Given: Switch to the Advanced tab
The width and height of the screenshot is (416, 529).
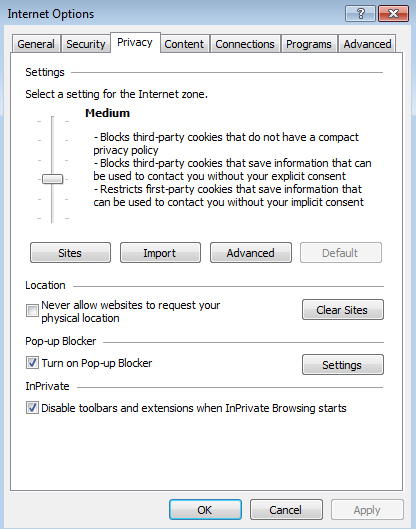Looking at the screenshot, I should [x=367, y=44].
